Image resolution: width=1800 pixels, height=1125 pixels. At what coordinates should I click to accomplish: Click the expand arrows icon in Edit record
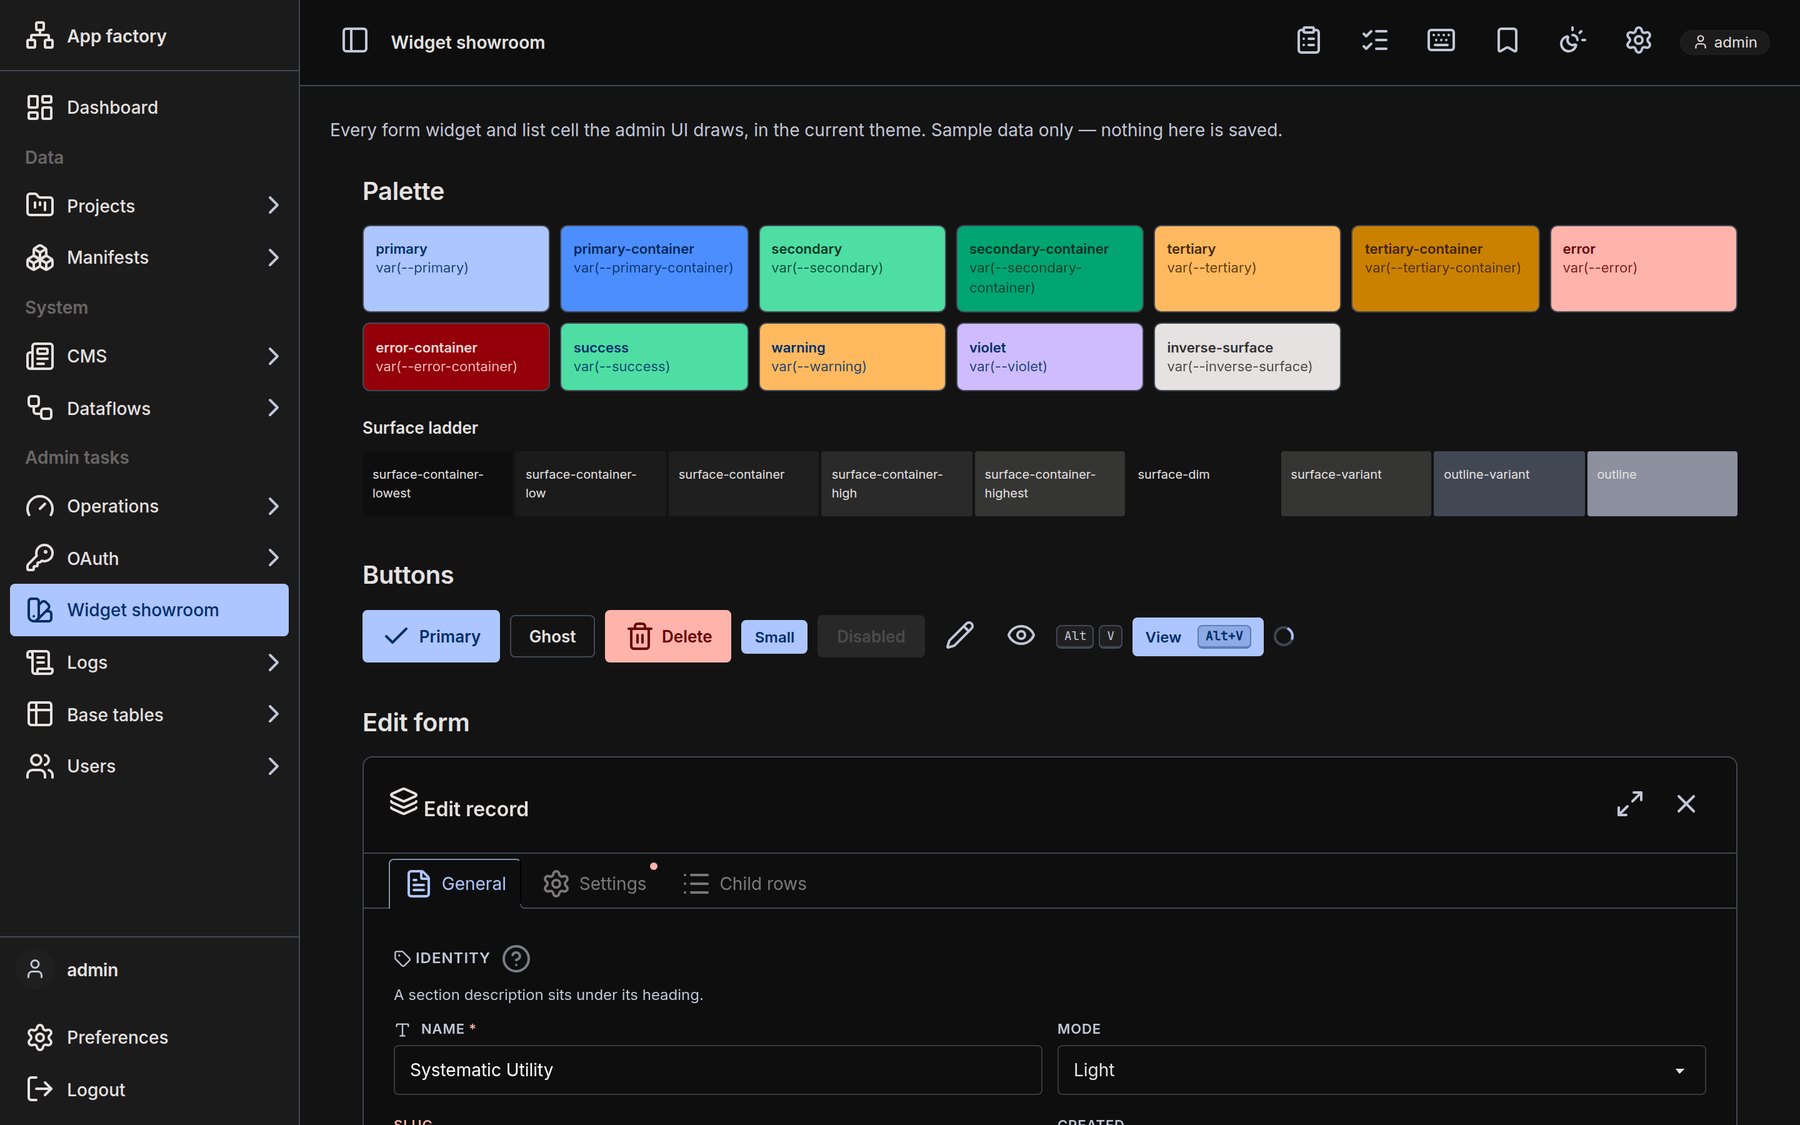click(1630, 804)
